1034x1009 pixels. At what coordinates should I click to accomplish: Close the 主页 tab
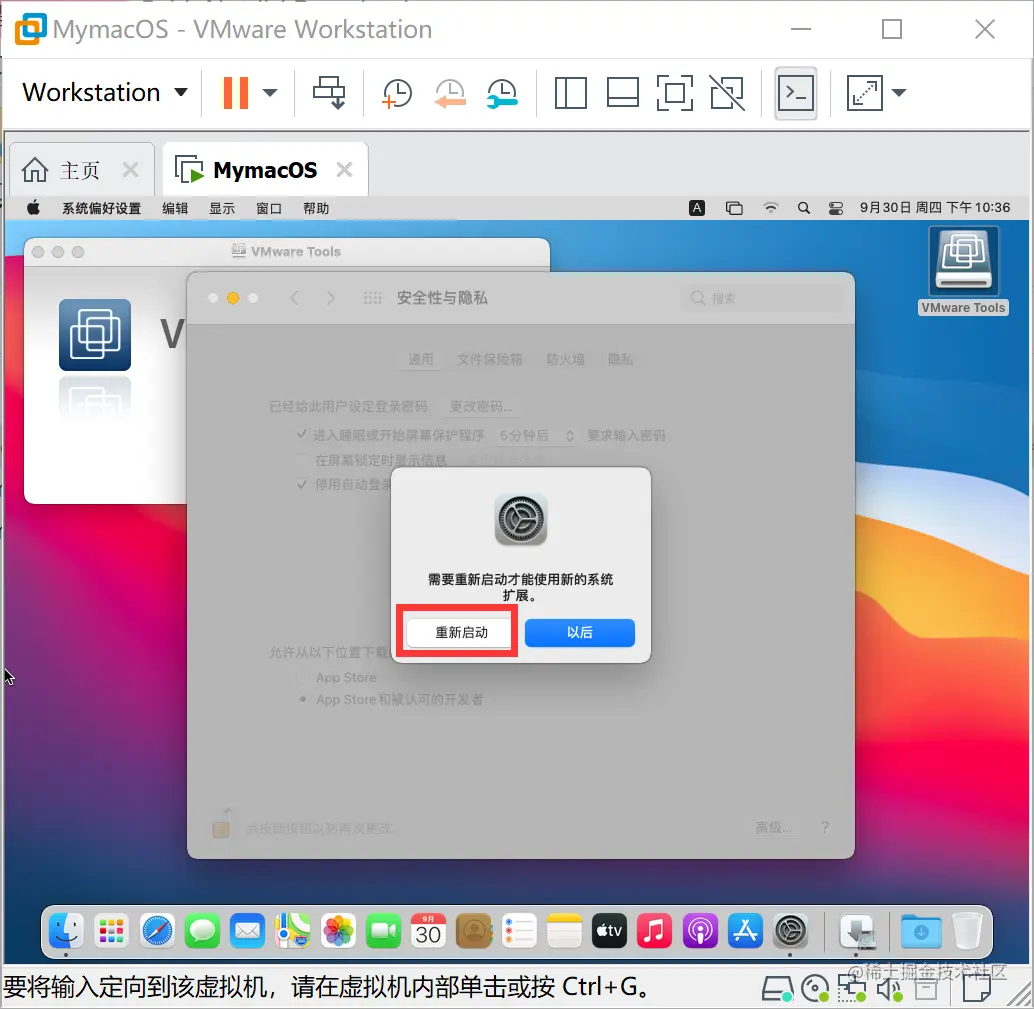coord(131,170)
